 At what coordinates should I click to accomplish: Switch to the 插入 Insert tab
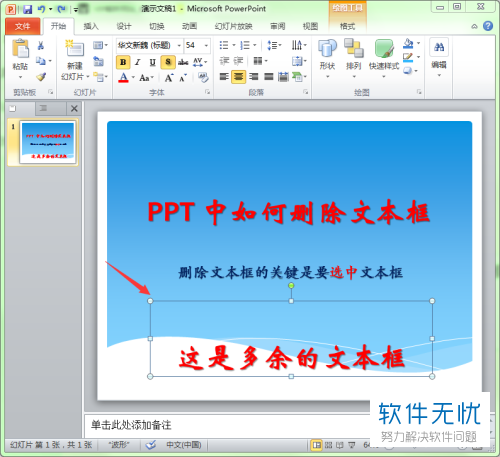(91, 26)
